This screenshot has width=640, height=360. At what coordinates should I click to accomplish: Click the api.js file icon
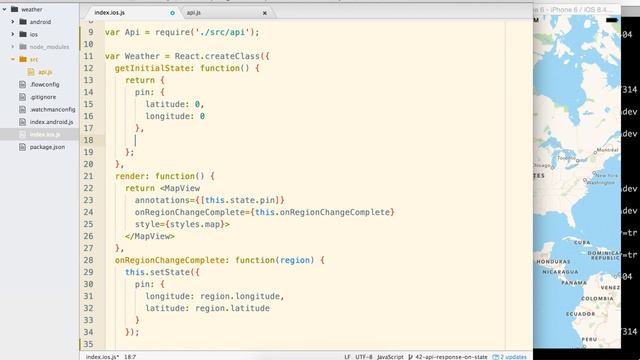[x=31, y=72]
